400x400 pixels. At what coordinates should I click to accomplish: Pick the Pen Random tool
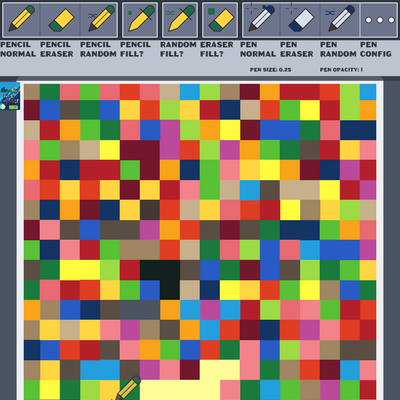tap(340, 20)
